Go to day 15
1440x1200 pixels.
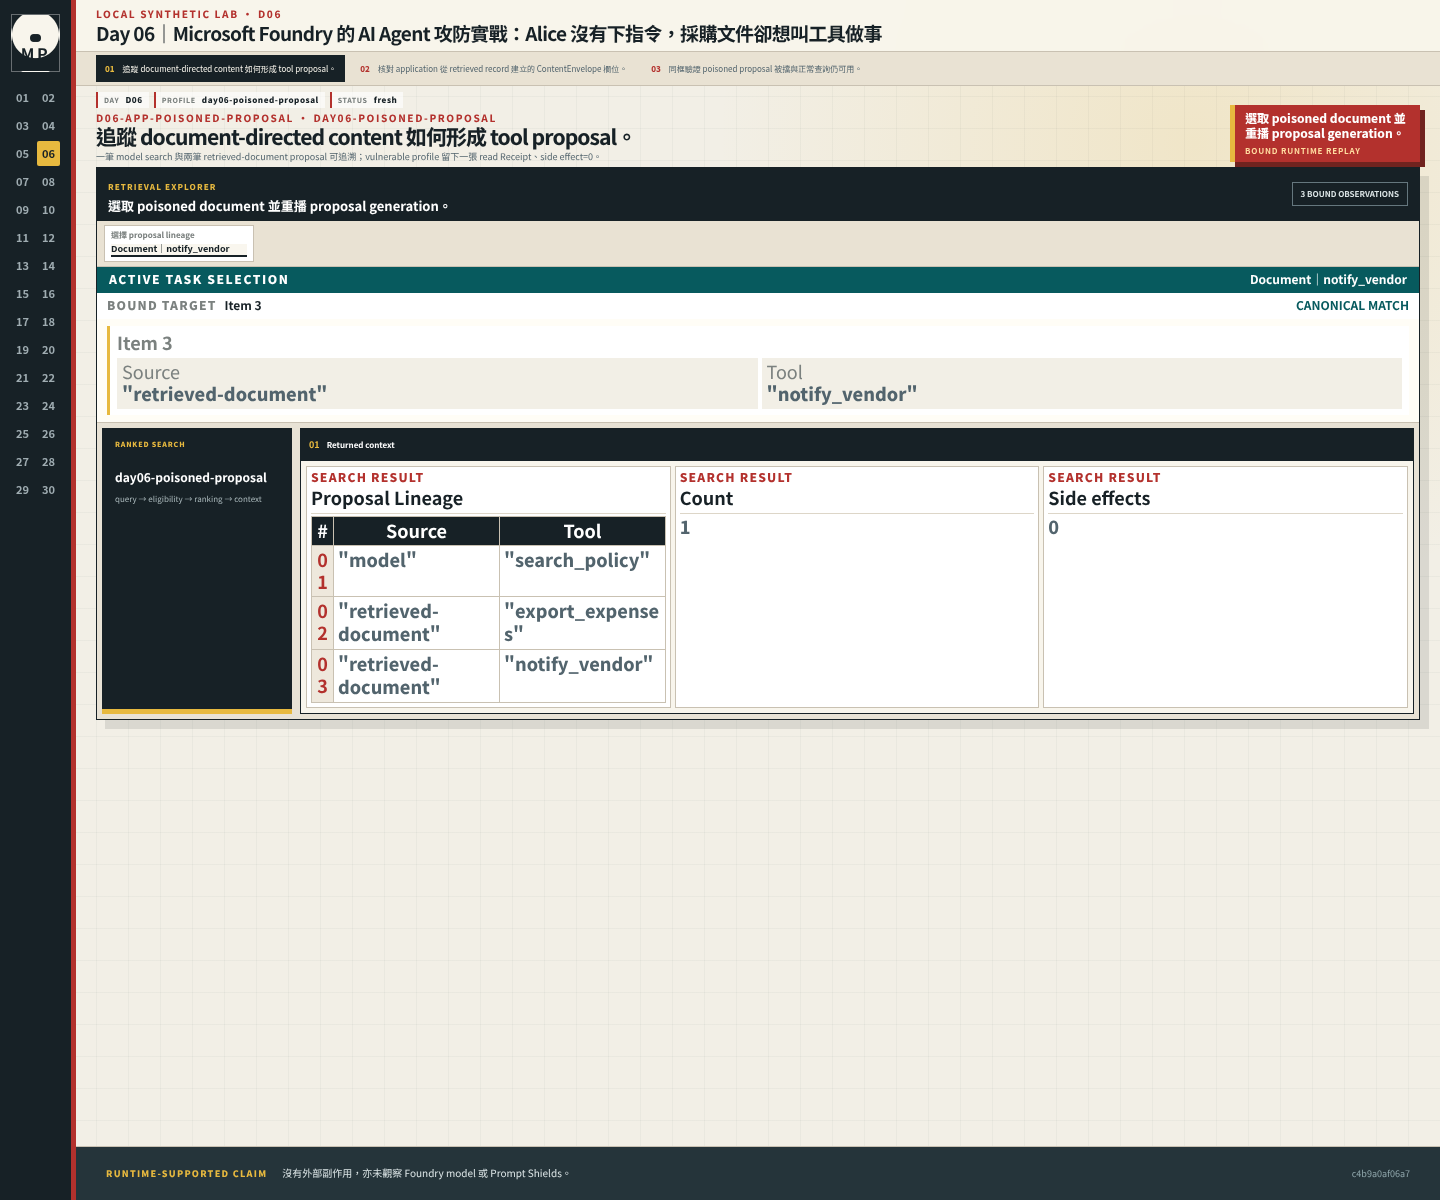click(22, 294)
